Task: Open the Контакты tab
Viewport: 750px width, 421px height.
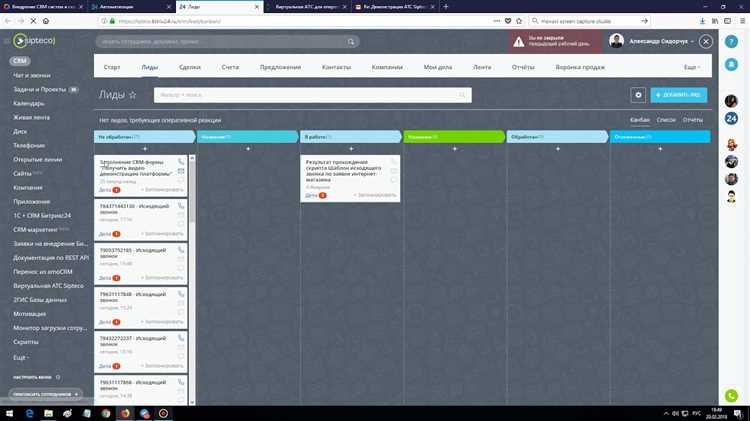Action: 336,67
